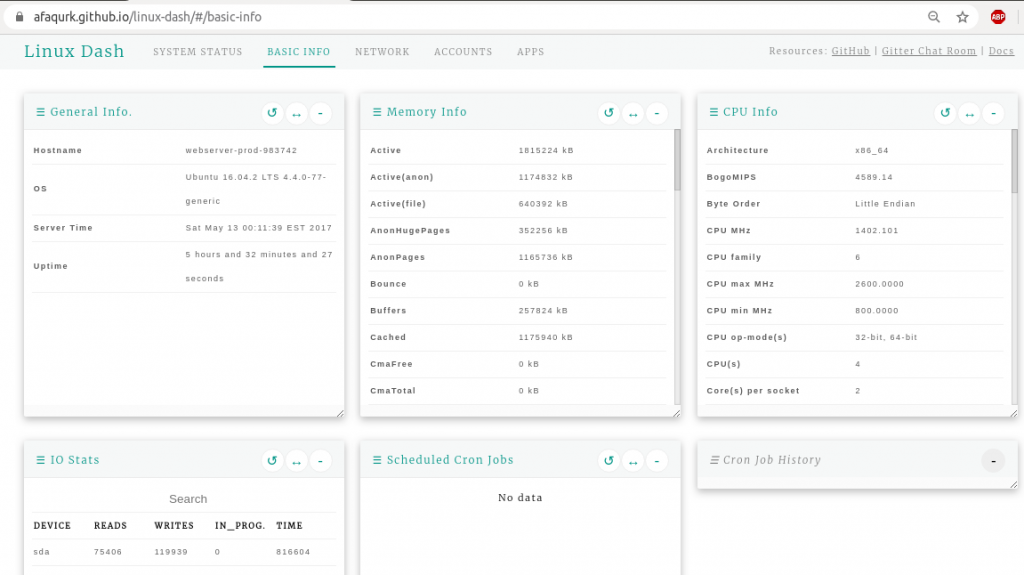This screenshot has width=1024, height=575.
Task: Minimize the General Info panel
Action: (320, 113)
